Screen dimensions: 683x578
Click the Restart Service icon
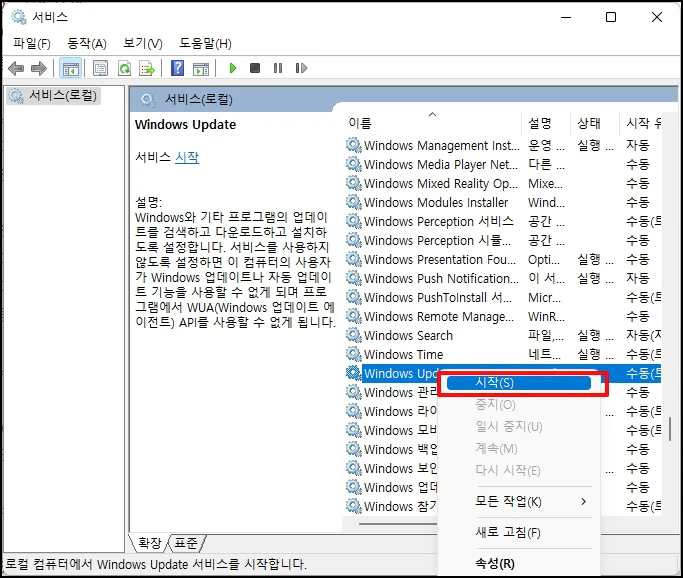(x=301, y=68)
